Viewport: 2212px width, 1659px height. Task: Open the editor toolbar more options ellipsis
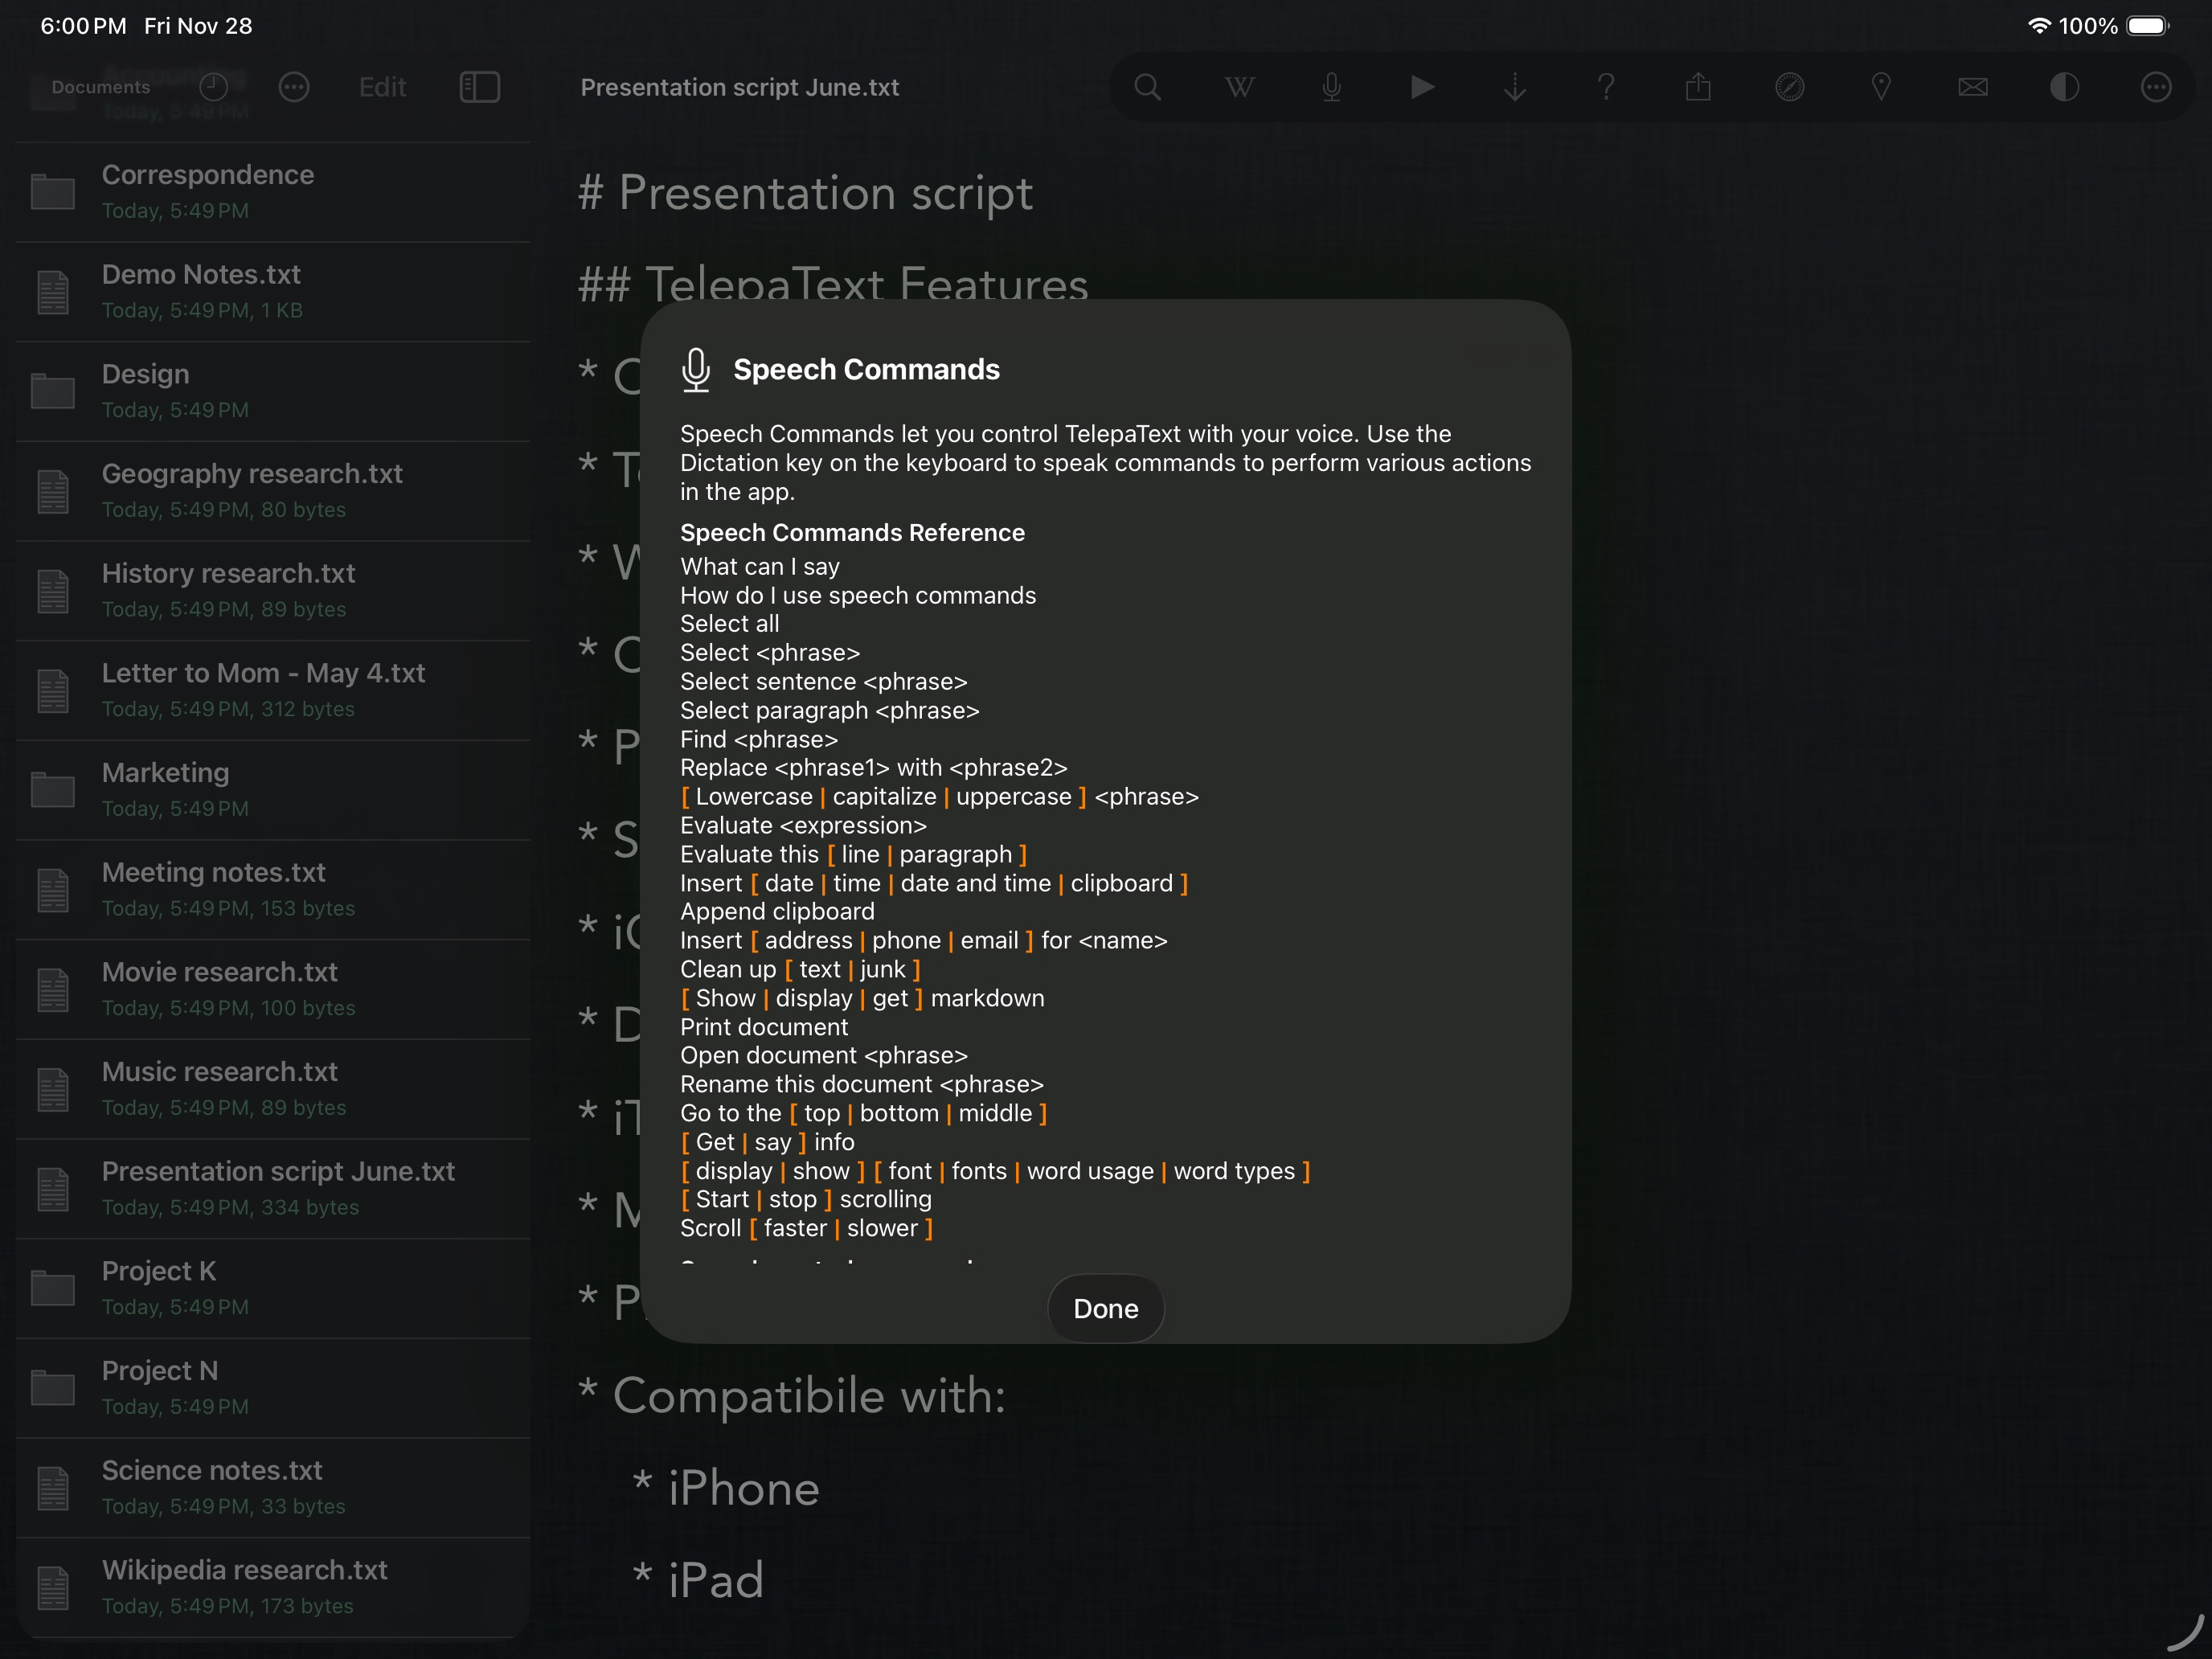pyautogui.click(x=2156, y=87)
